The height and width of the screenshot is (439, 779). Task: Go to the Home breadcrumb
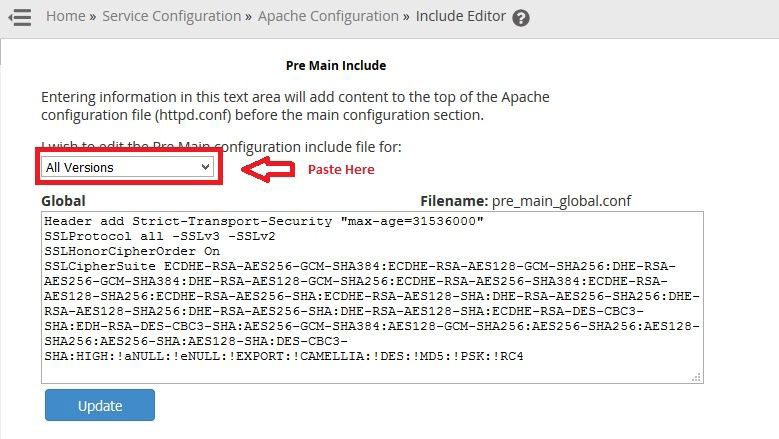[x=66, y=16]
